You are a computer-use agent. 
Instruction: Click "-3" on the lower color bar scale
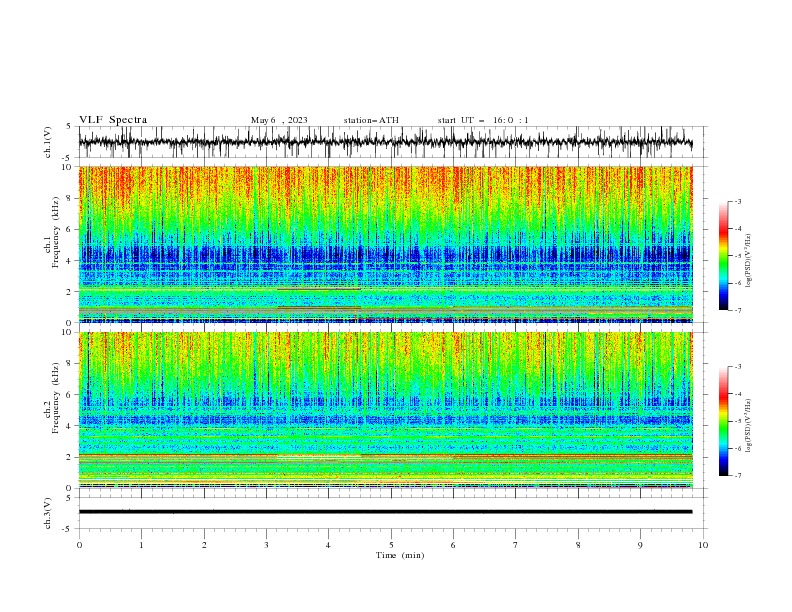pyautogui.click(x=738, y=367)
